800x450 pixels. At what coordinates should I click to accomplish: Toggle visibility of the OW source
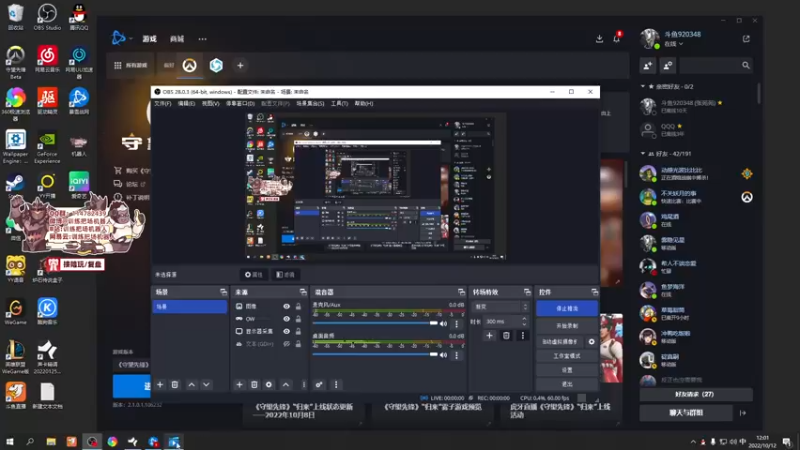286,319
